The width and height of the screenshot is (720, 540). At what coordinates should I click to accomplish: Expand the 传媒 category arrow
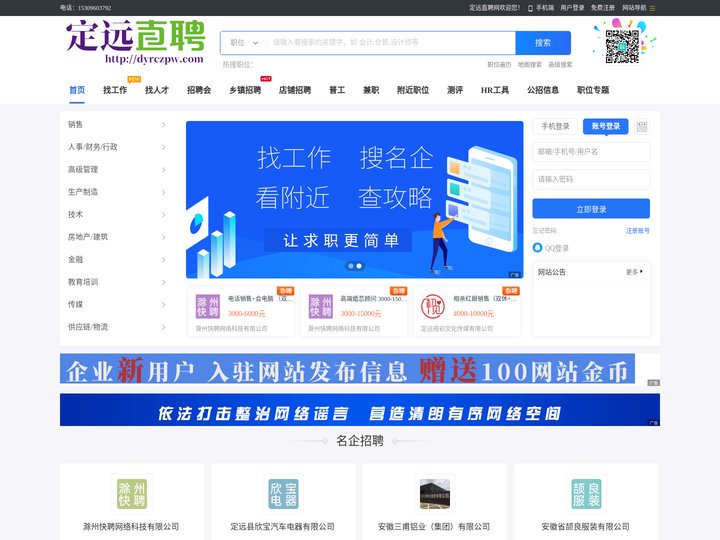pyautogui.click(x=163, y=304)
